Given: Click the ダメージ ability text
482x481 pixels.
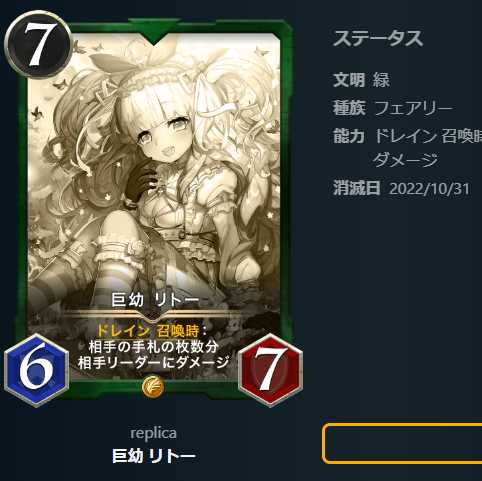Looking at the screenshot, I should pos(405,160).
